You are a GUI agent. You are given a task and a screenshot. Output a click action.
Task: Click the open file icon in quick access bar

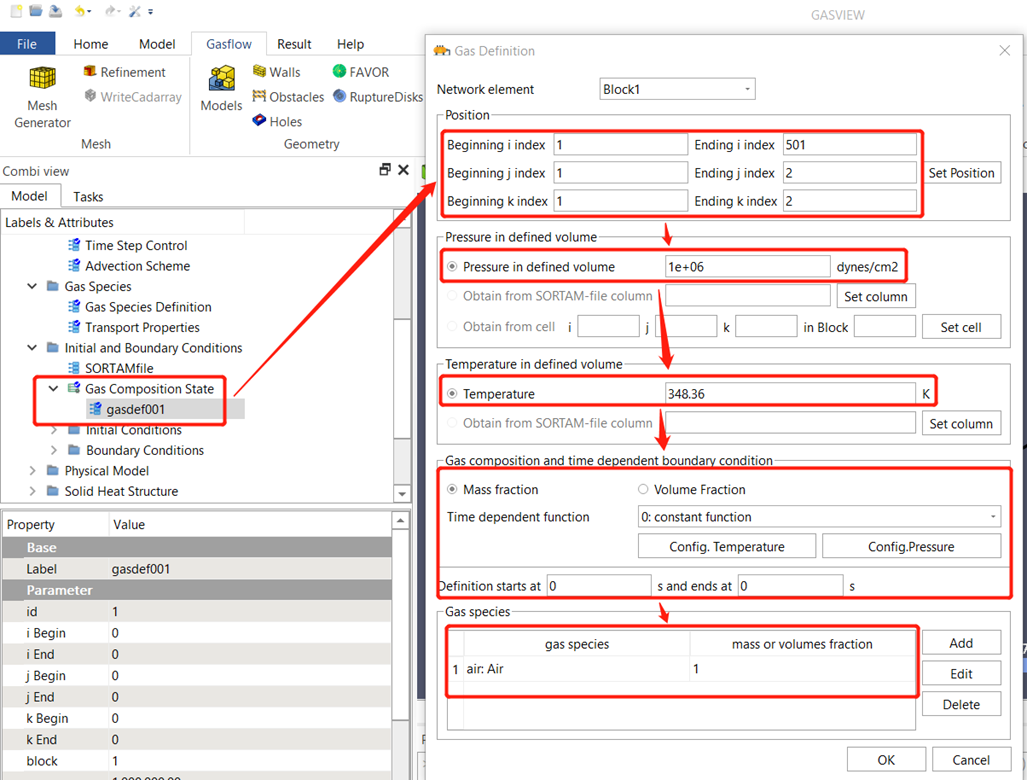click(36, 11)
